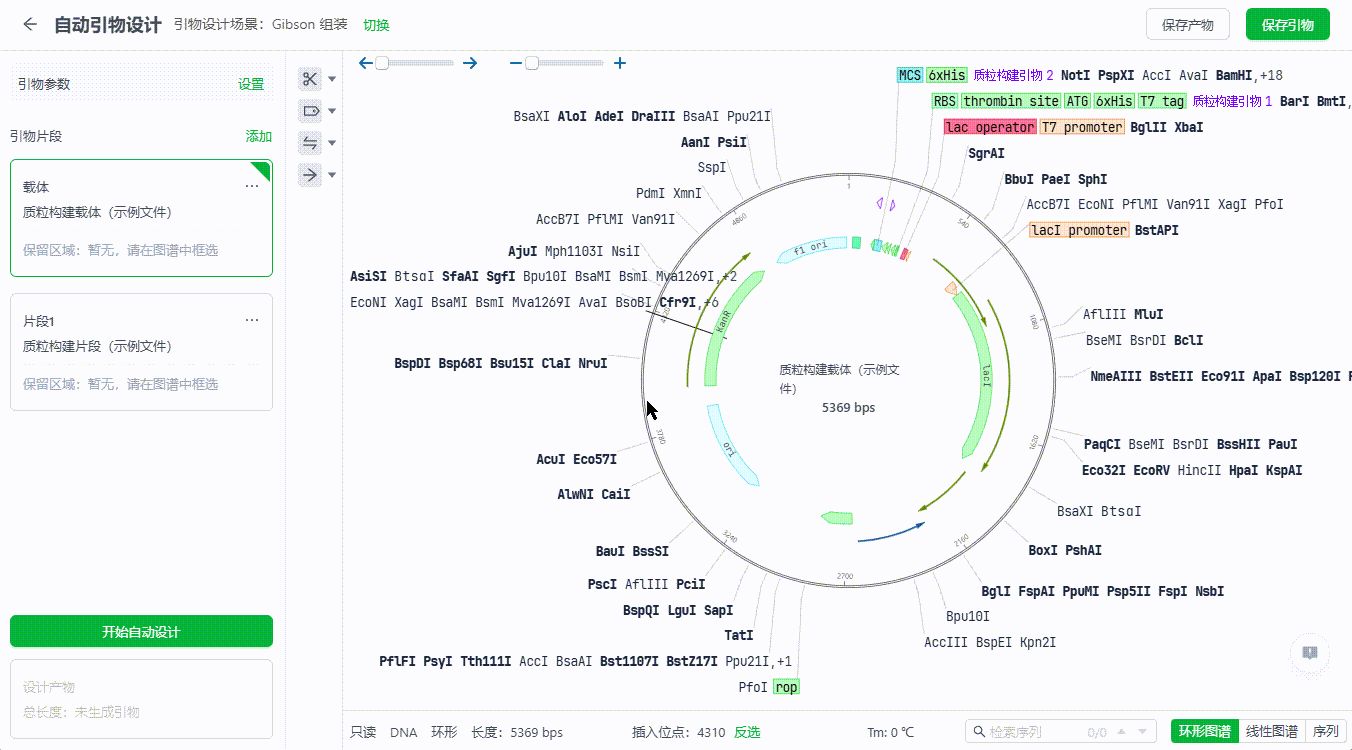
Task: Click the 检索序列 search field
Action: pos(1035,732)
